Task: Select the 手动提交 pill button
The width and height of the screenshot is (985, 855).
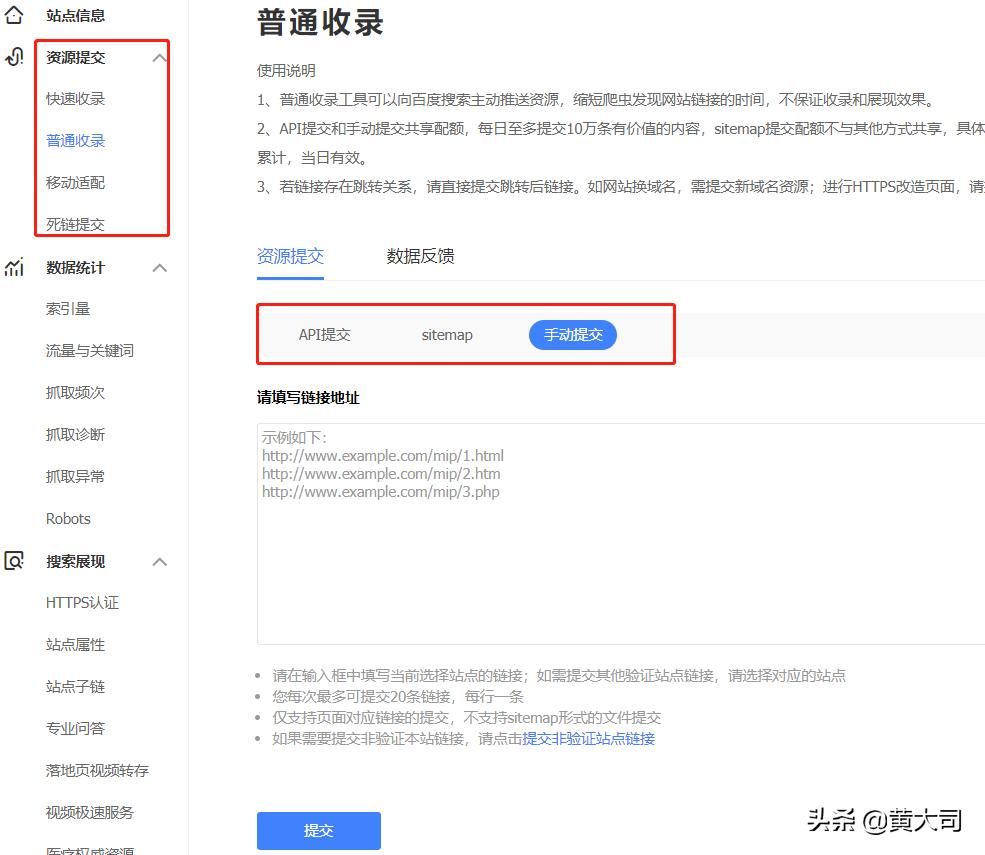Action: [572, 335]
